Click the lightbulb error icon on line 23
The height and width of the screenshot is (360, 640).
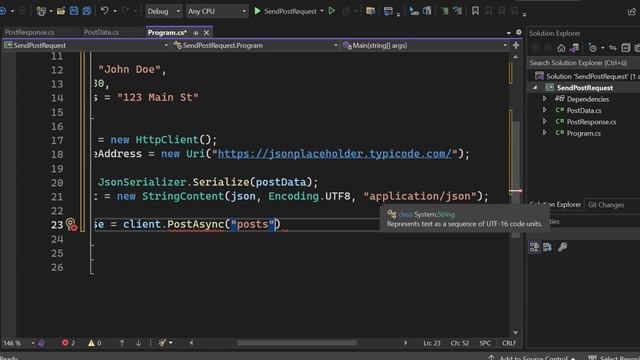point(71,224)
